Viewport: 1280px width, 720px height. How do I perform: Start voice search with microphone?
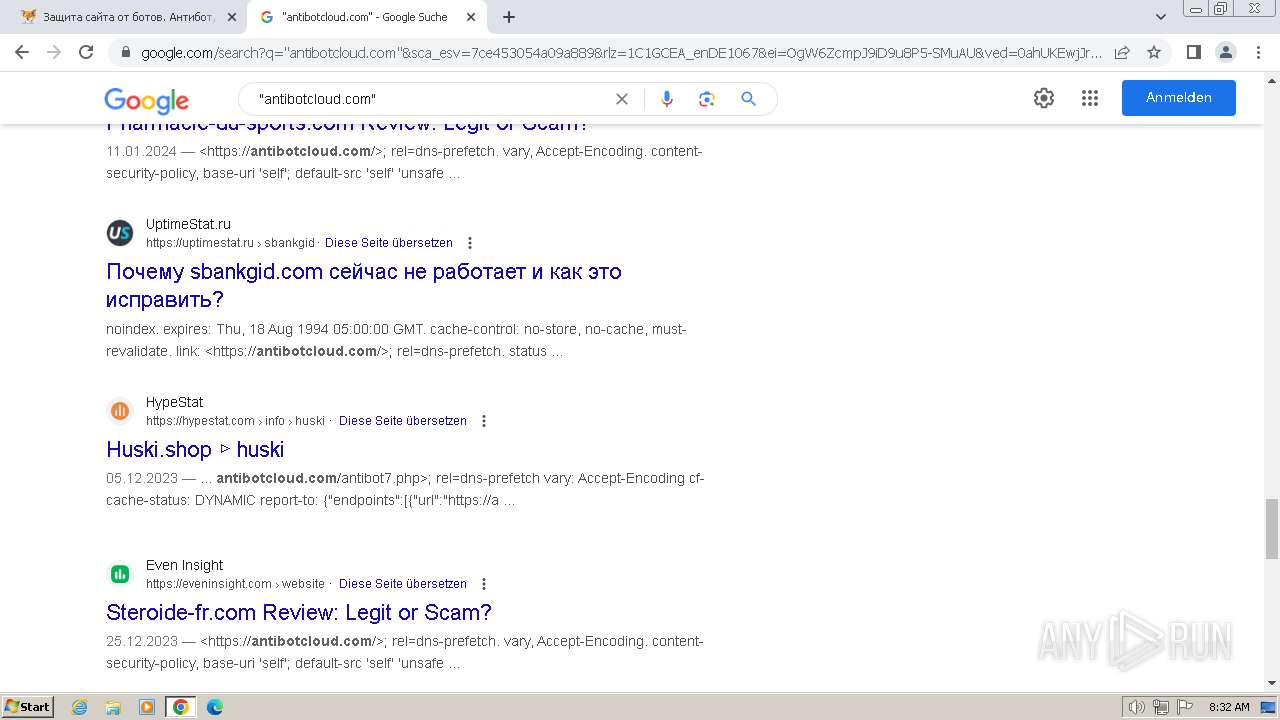[x=667, y=99]
